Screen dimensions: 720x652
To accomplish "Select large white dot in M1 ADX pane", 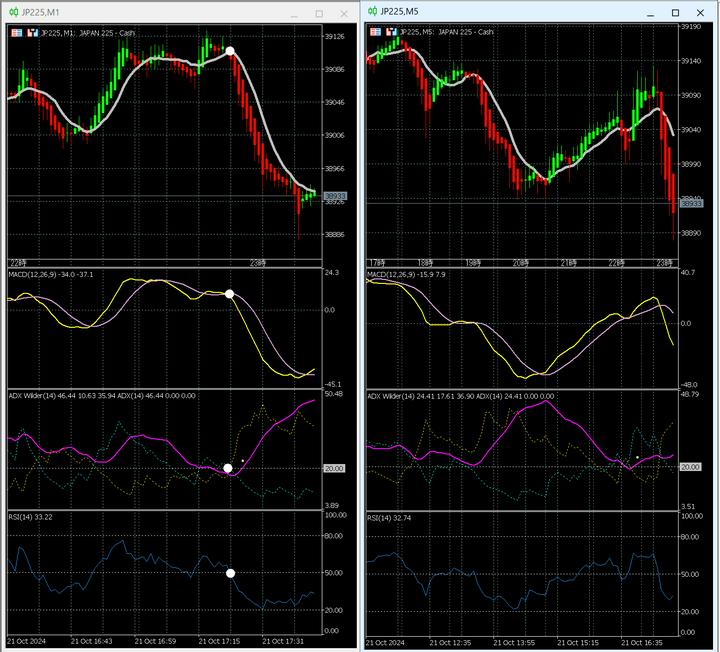I will coord(228,468).
